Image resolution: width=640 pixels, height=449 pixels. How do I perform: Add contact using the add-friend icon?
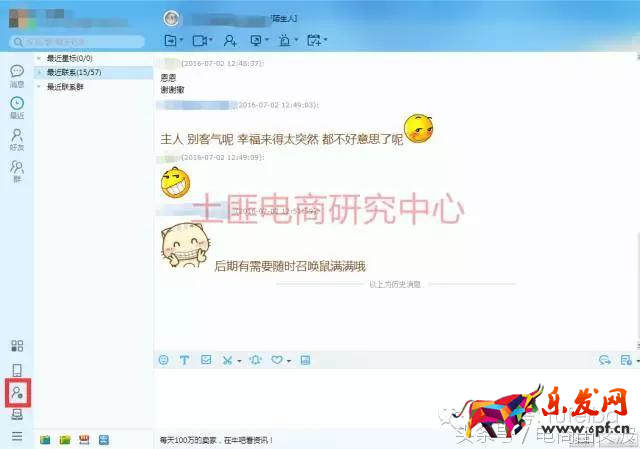[230, 40]
